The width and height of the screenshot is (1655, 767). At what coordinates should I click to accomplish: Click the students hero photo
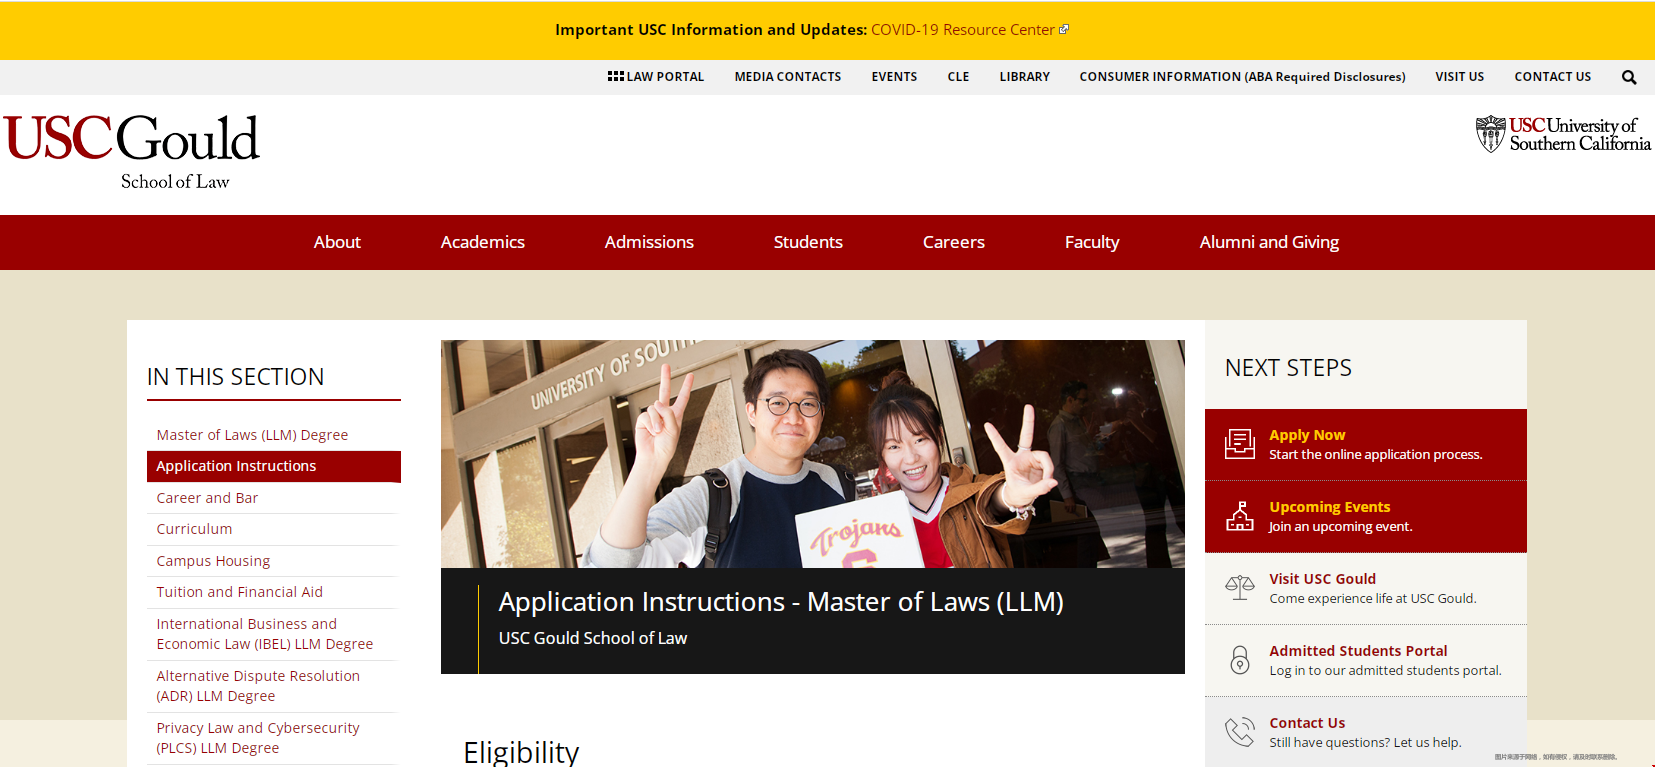point(813,454)
